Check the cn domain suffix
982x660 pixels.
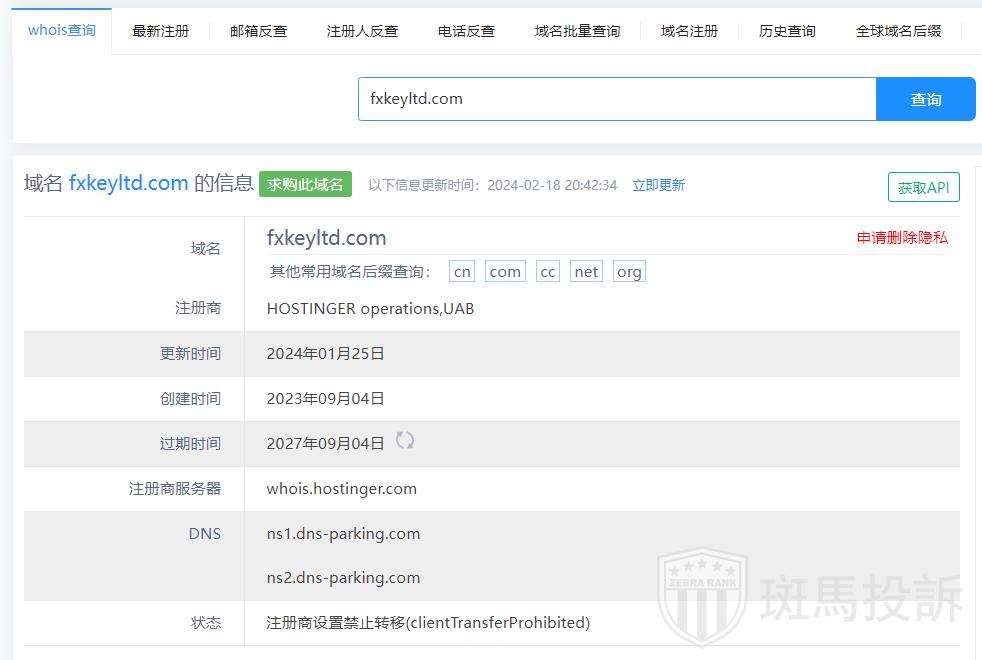[462, 272]
